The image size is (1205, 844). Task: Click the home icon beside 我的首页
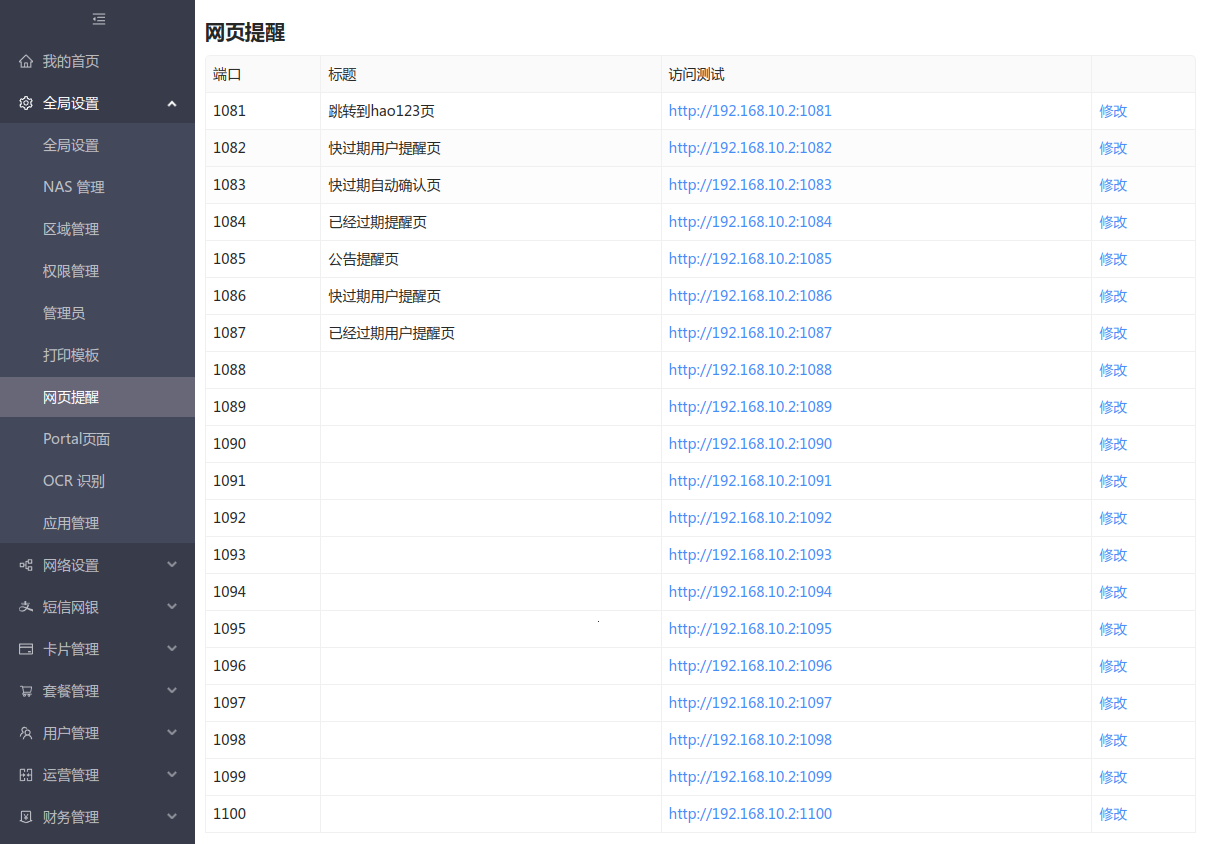(x=26, y=62)
